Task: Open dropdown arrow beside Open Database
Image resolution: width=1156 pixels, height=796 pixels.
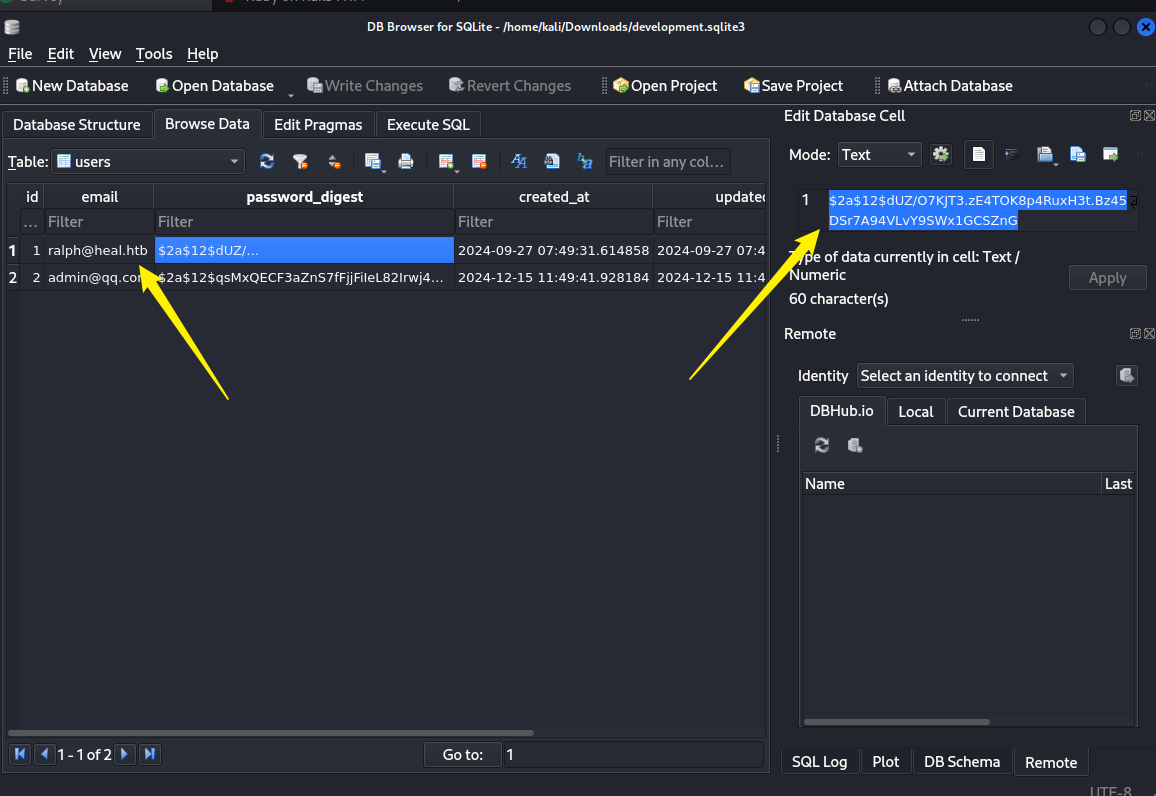Action: point(290,95)
